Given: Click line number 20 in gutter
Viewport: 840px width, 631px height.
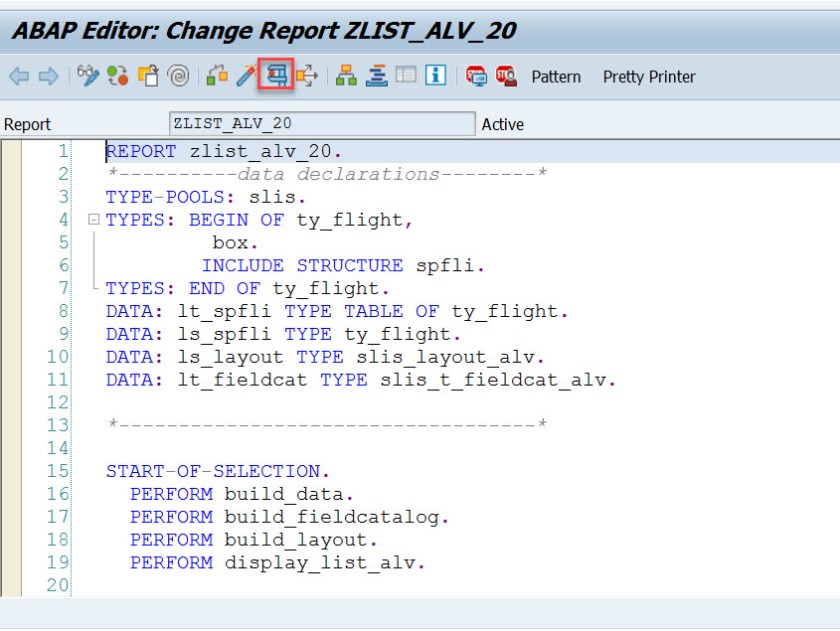Looking at the screenshot, I should (58, 585).
